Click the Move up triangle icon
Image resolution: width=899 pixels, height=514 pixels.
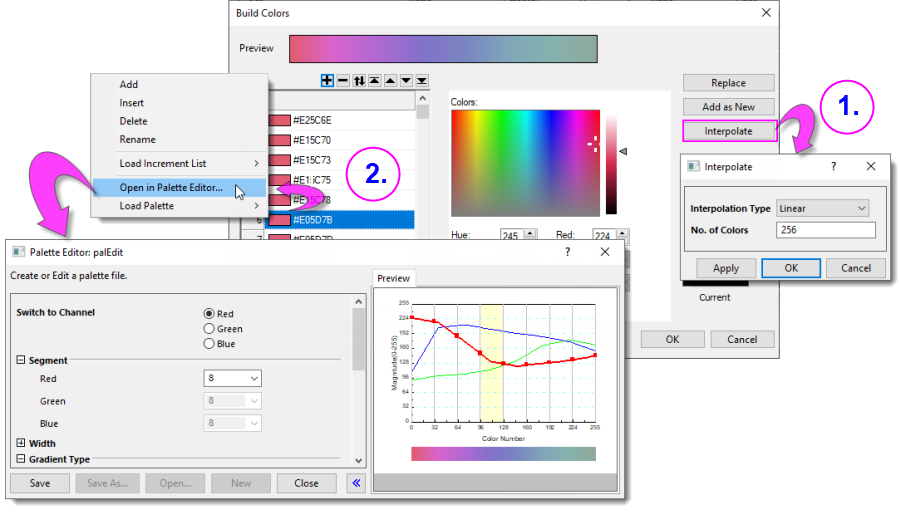click(390, 81)
